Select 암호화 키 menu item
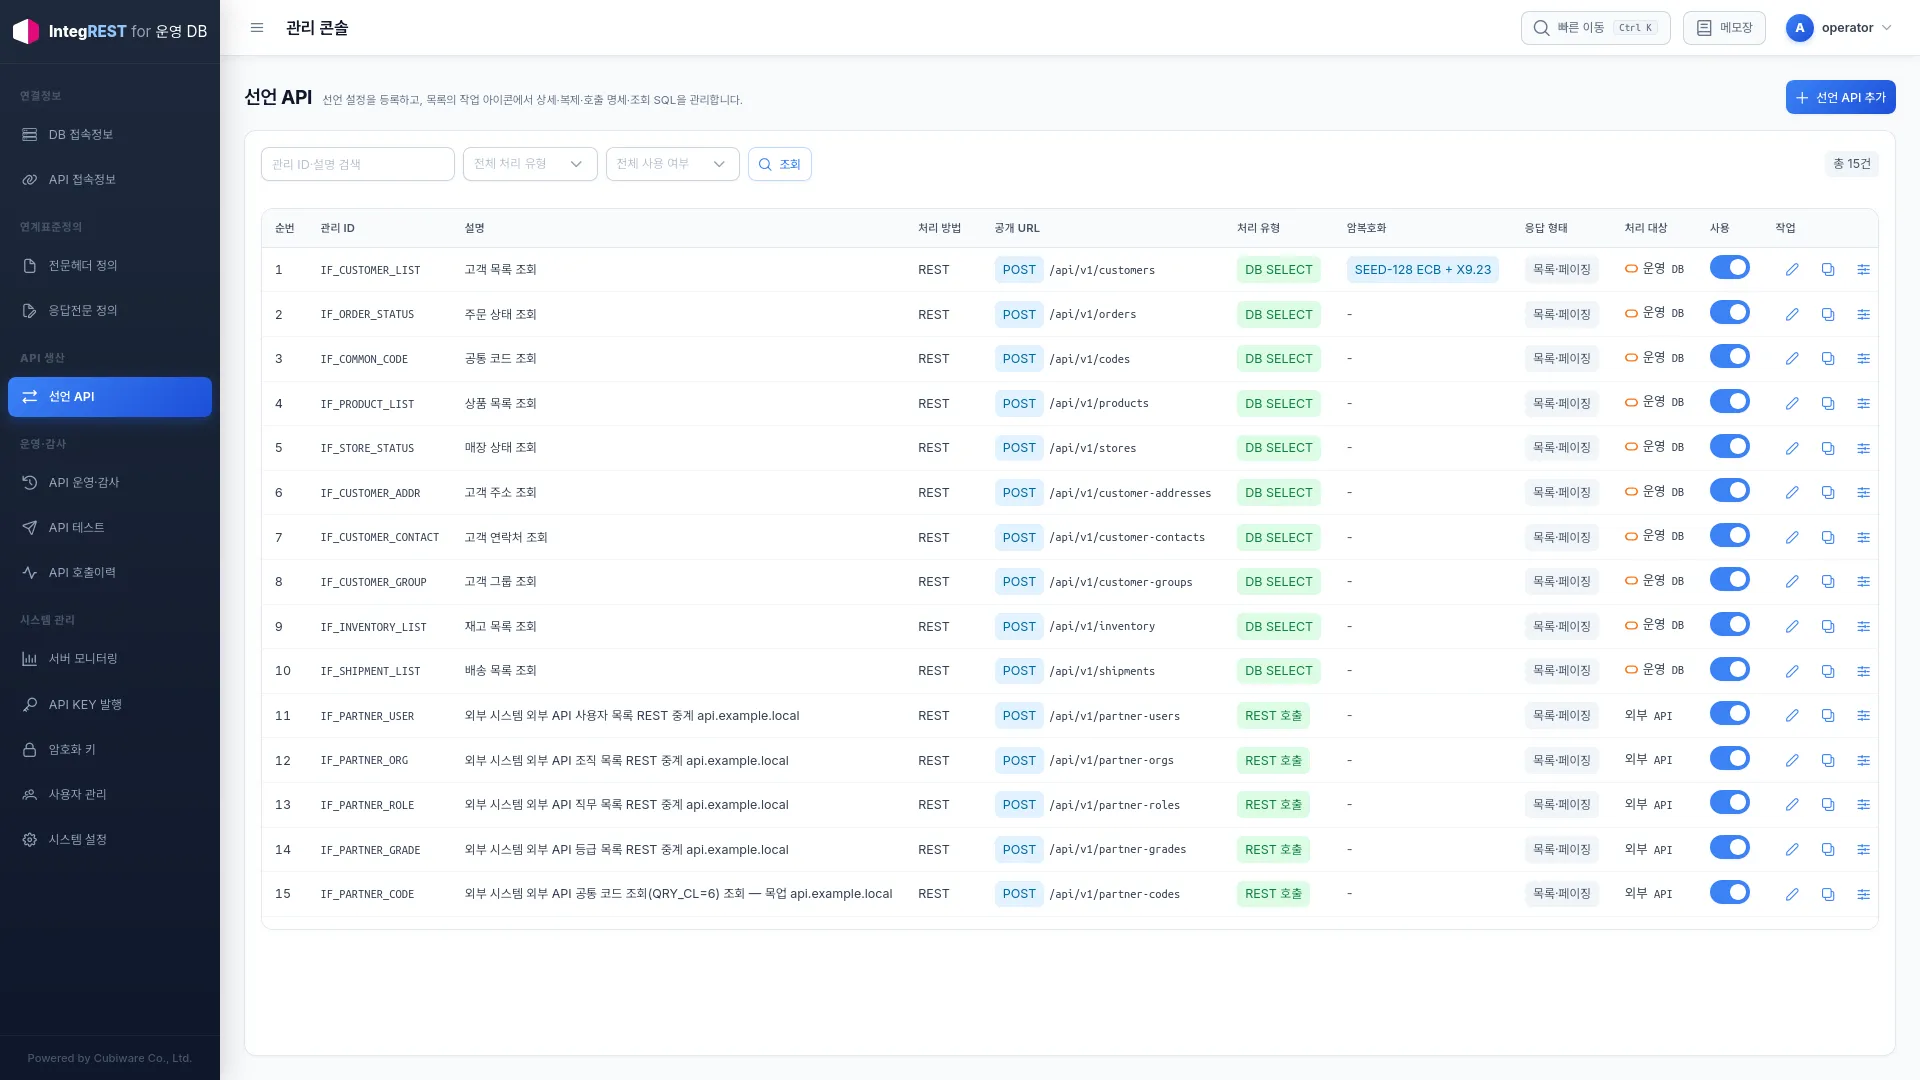 [x=110, y=750]
